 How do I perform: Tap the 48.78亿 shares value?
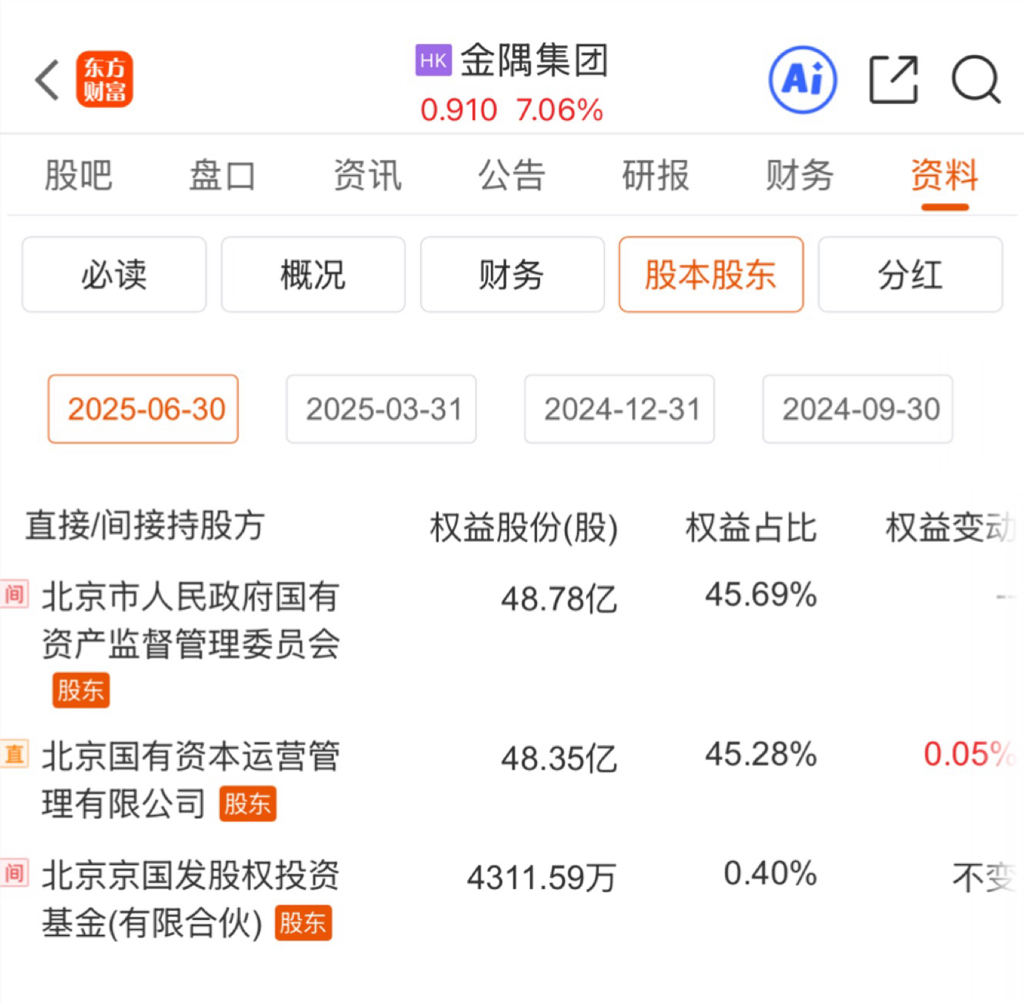(x=559, y=598)
